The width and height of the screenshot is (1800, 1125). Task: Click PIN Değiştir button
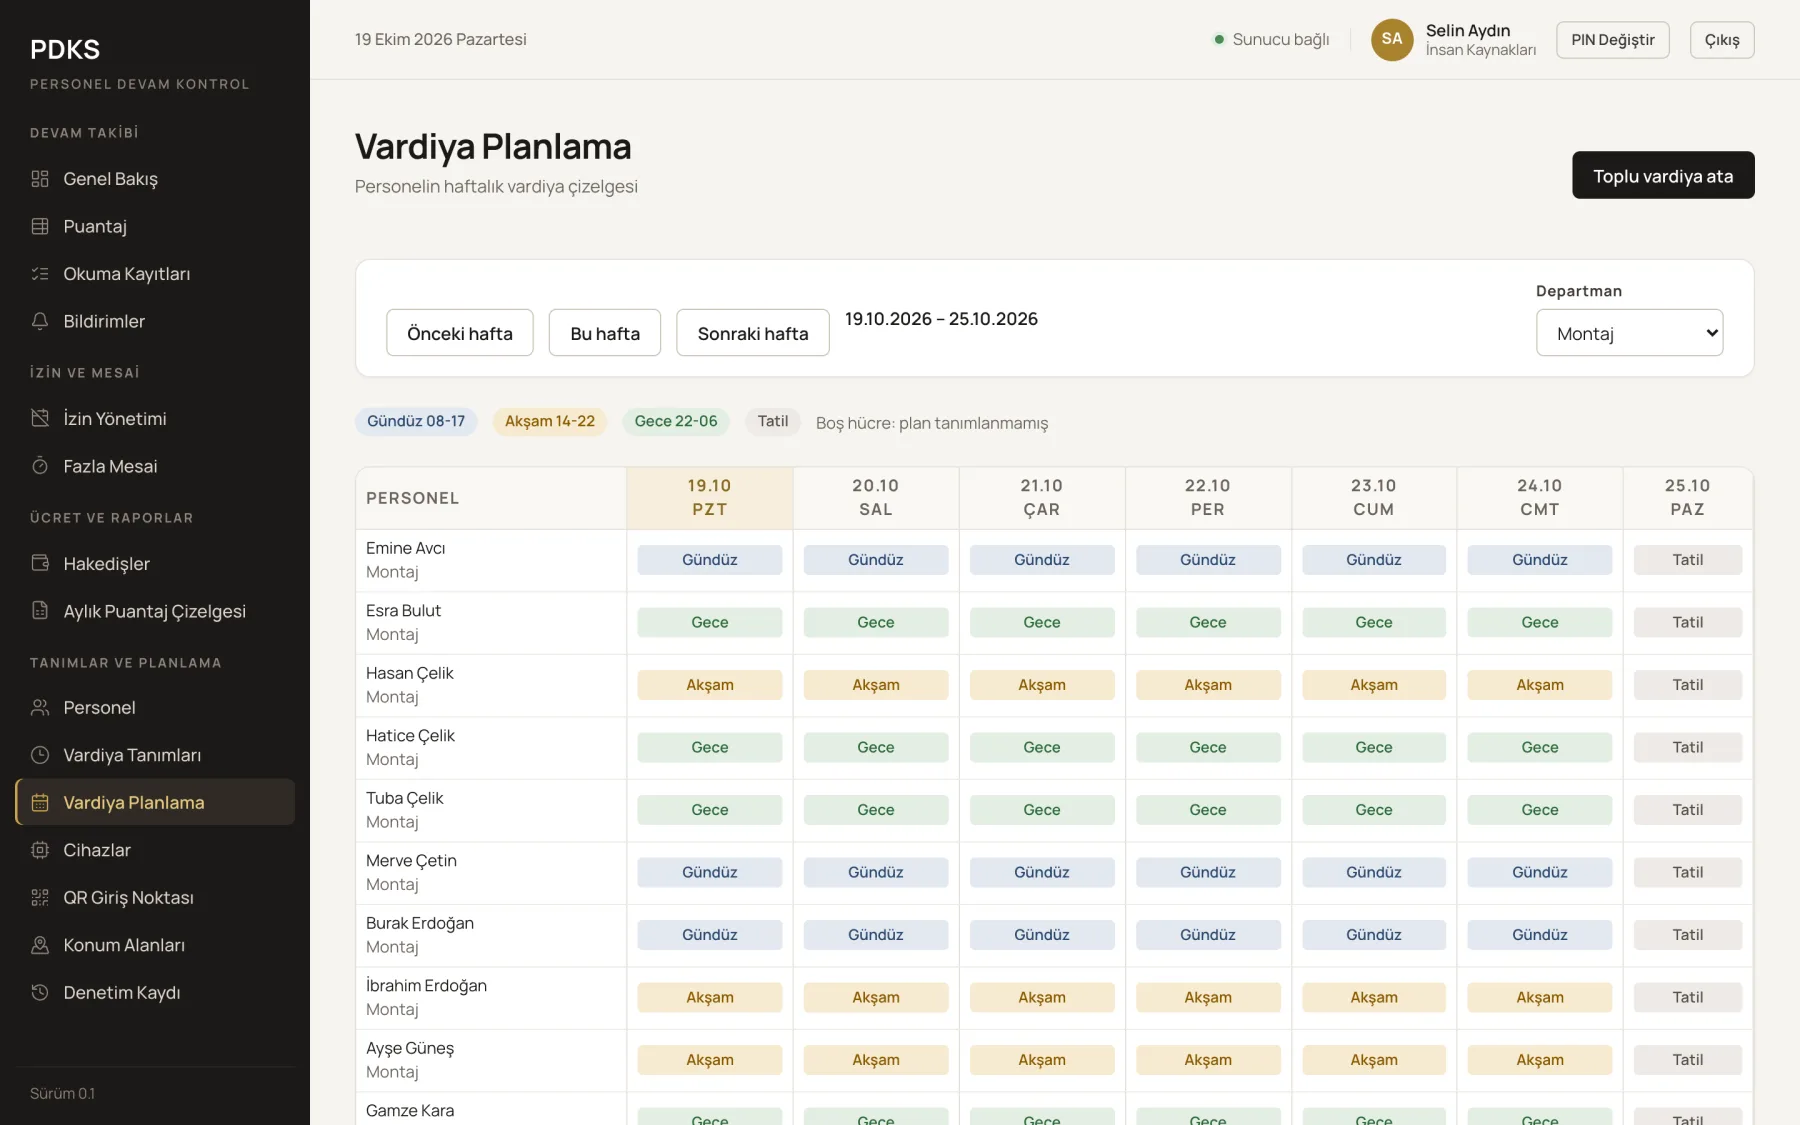(1613, 40)
